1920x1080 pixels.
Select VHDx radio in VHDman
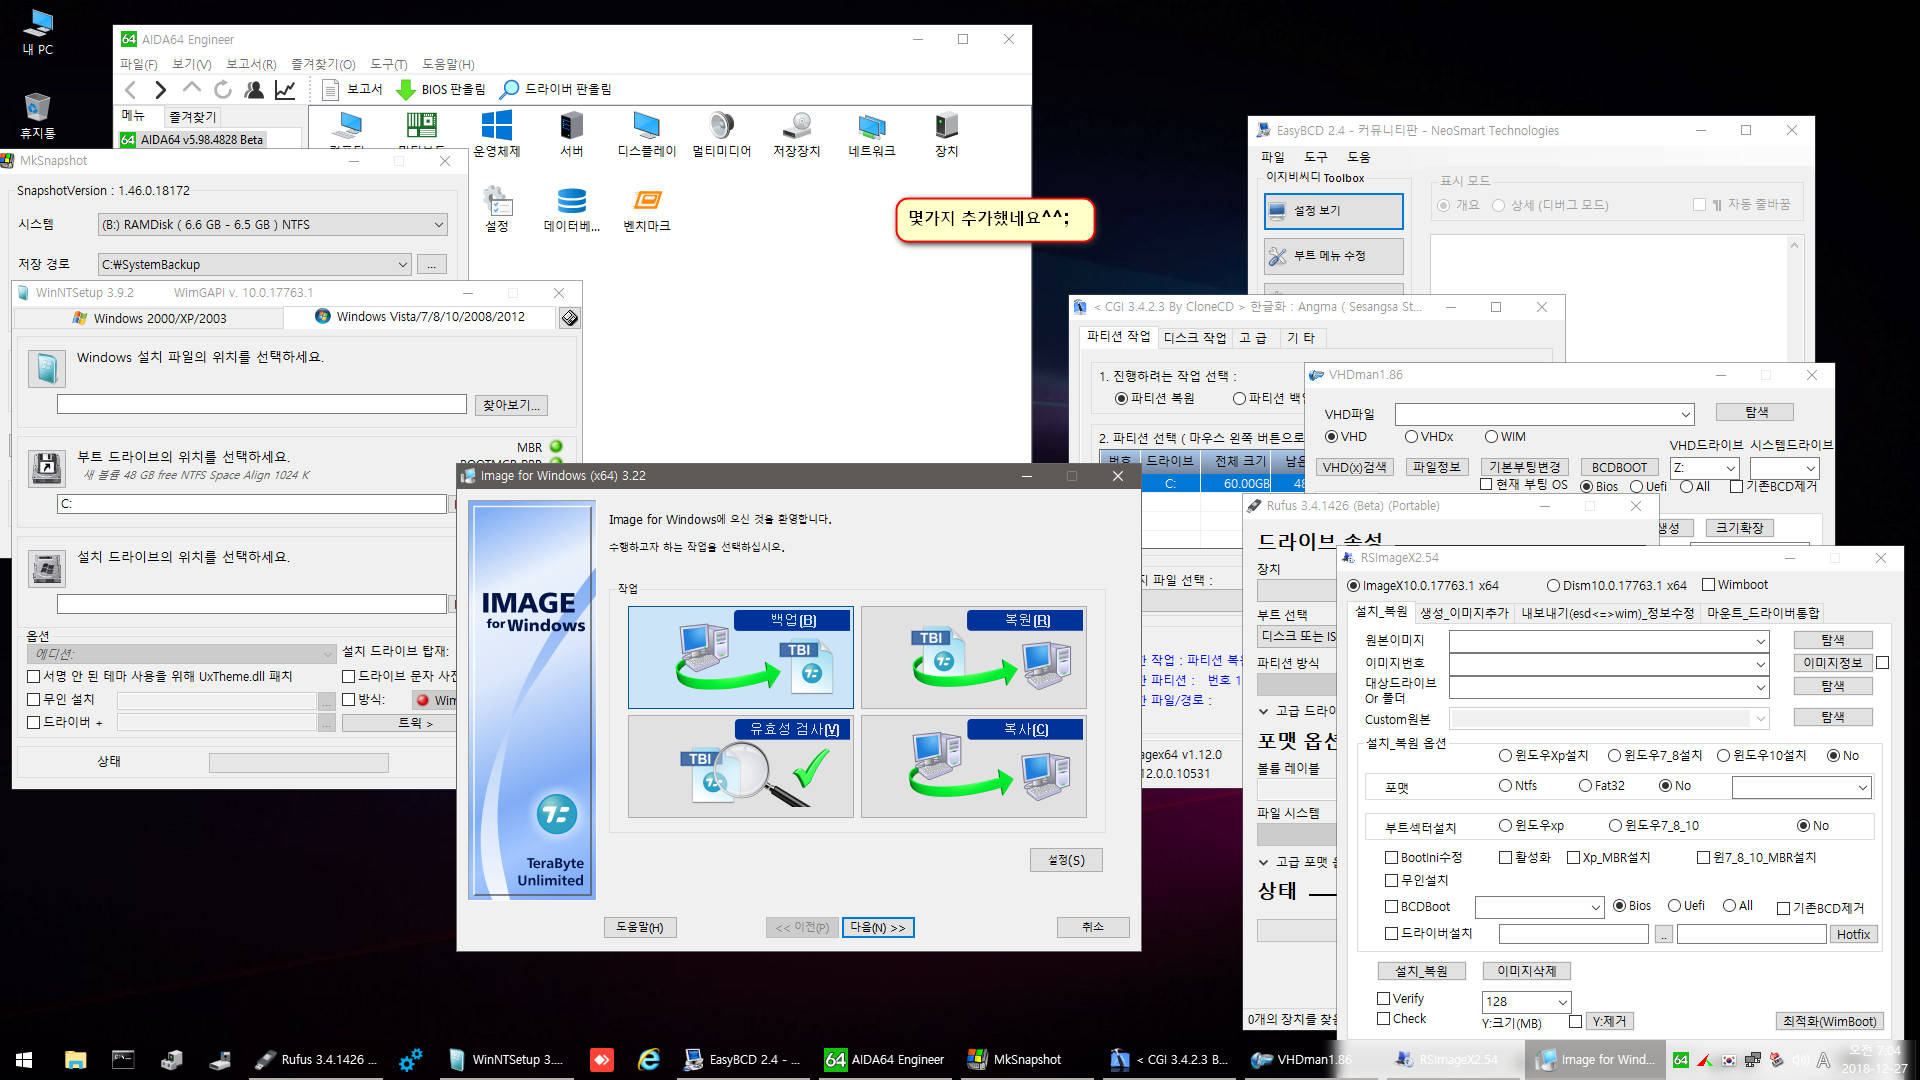[1429, 437]
